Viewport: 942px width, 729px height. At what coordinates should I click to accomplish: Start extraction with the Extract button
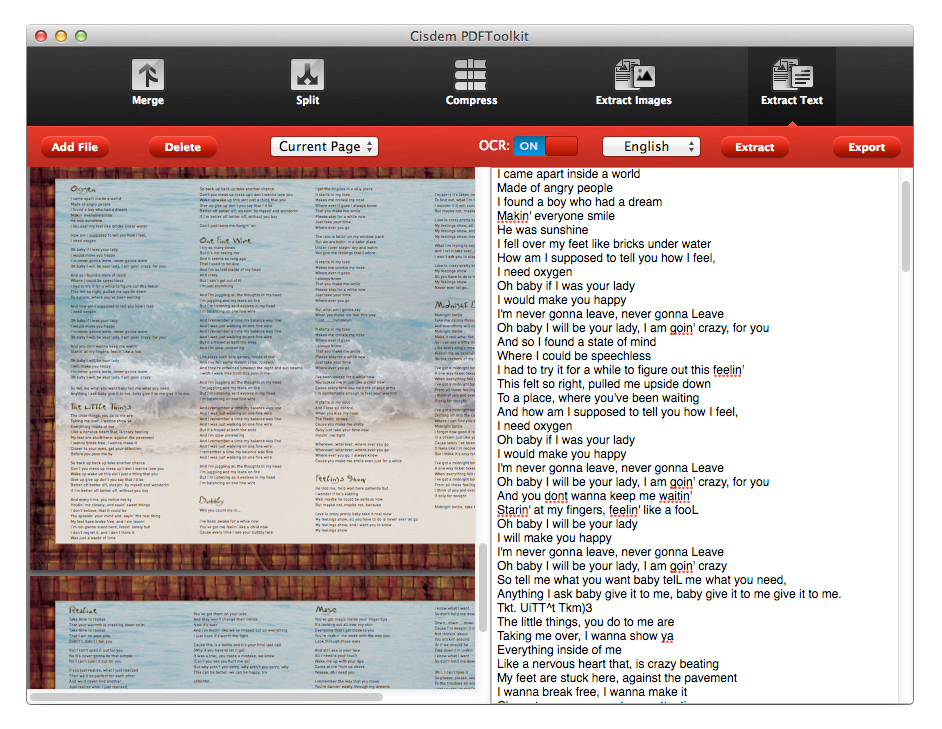tap(755, 146)
